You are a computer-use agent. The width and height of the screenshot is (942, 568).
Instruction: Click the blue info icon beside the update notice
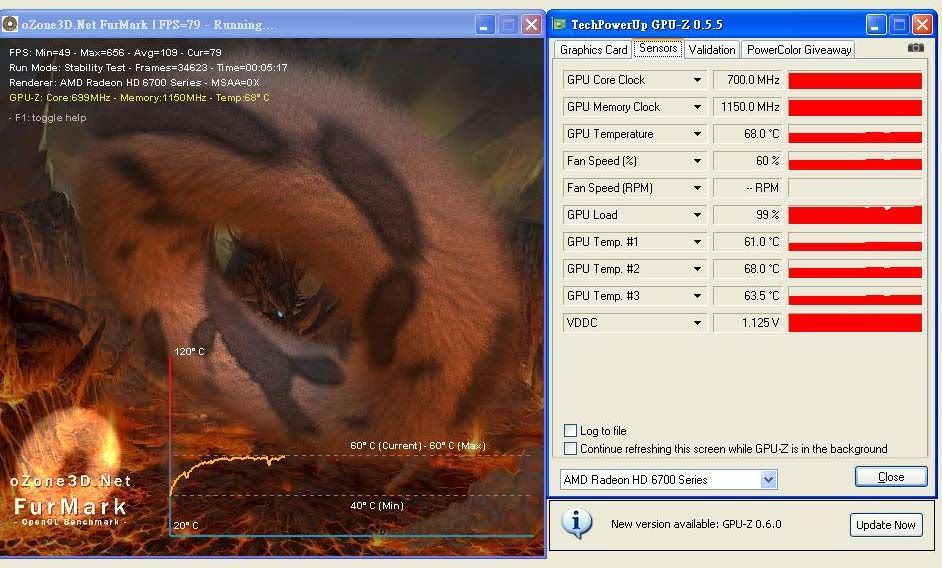pos(576,524)
